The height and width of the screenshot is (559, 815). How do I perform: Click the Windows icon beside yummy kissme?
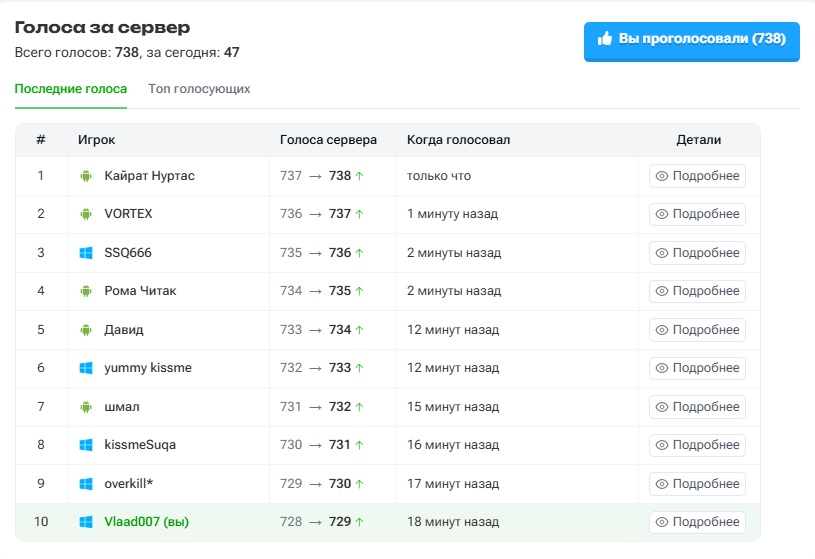(x=86, y=368)
